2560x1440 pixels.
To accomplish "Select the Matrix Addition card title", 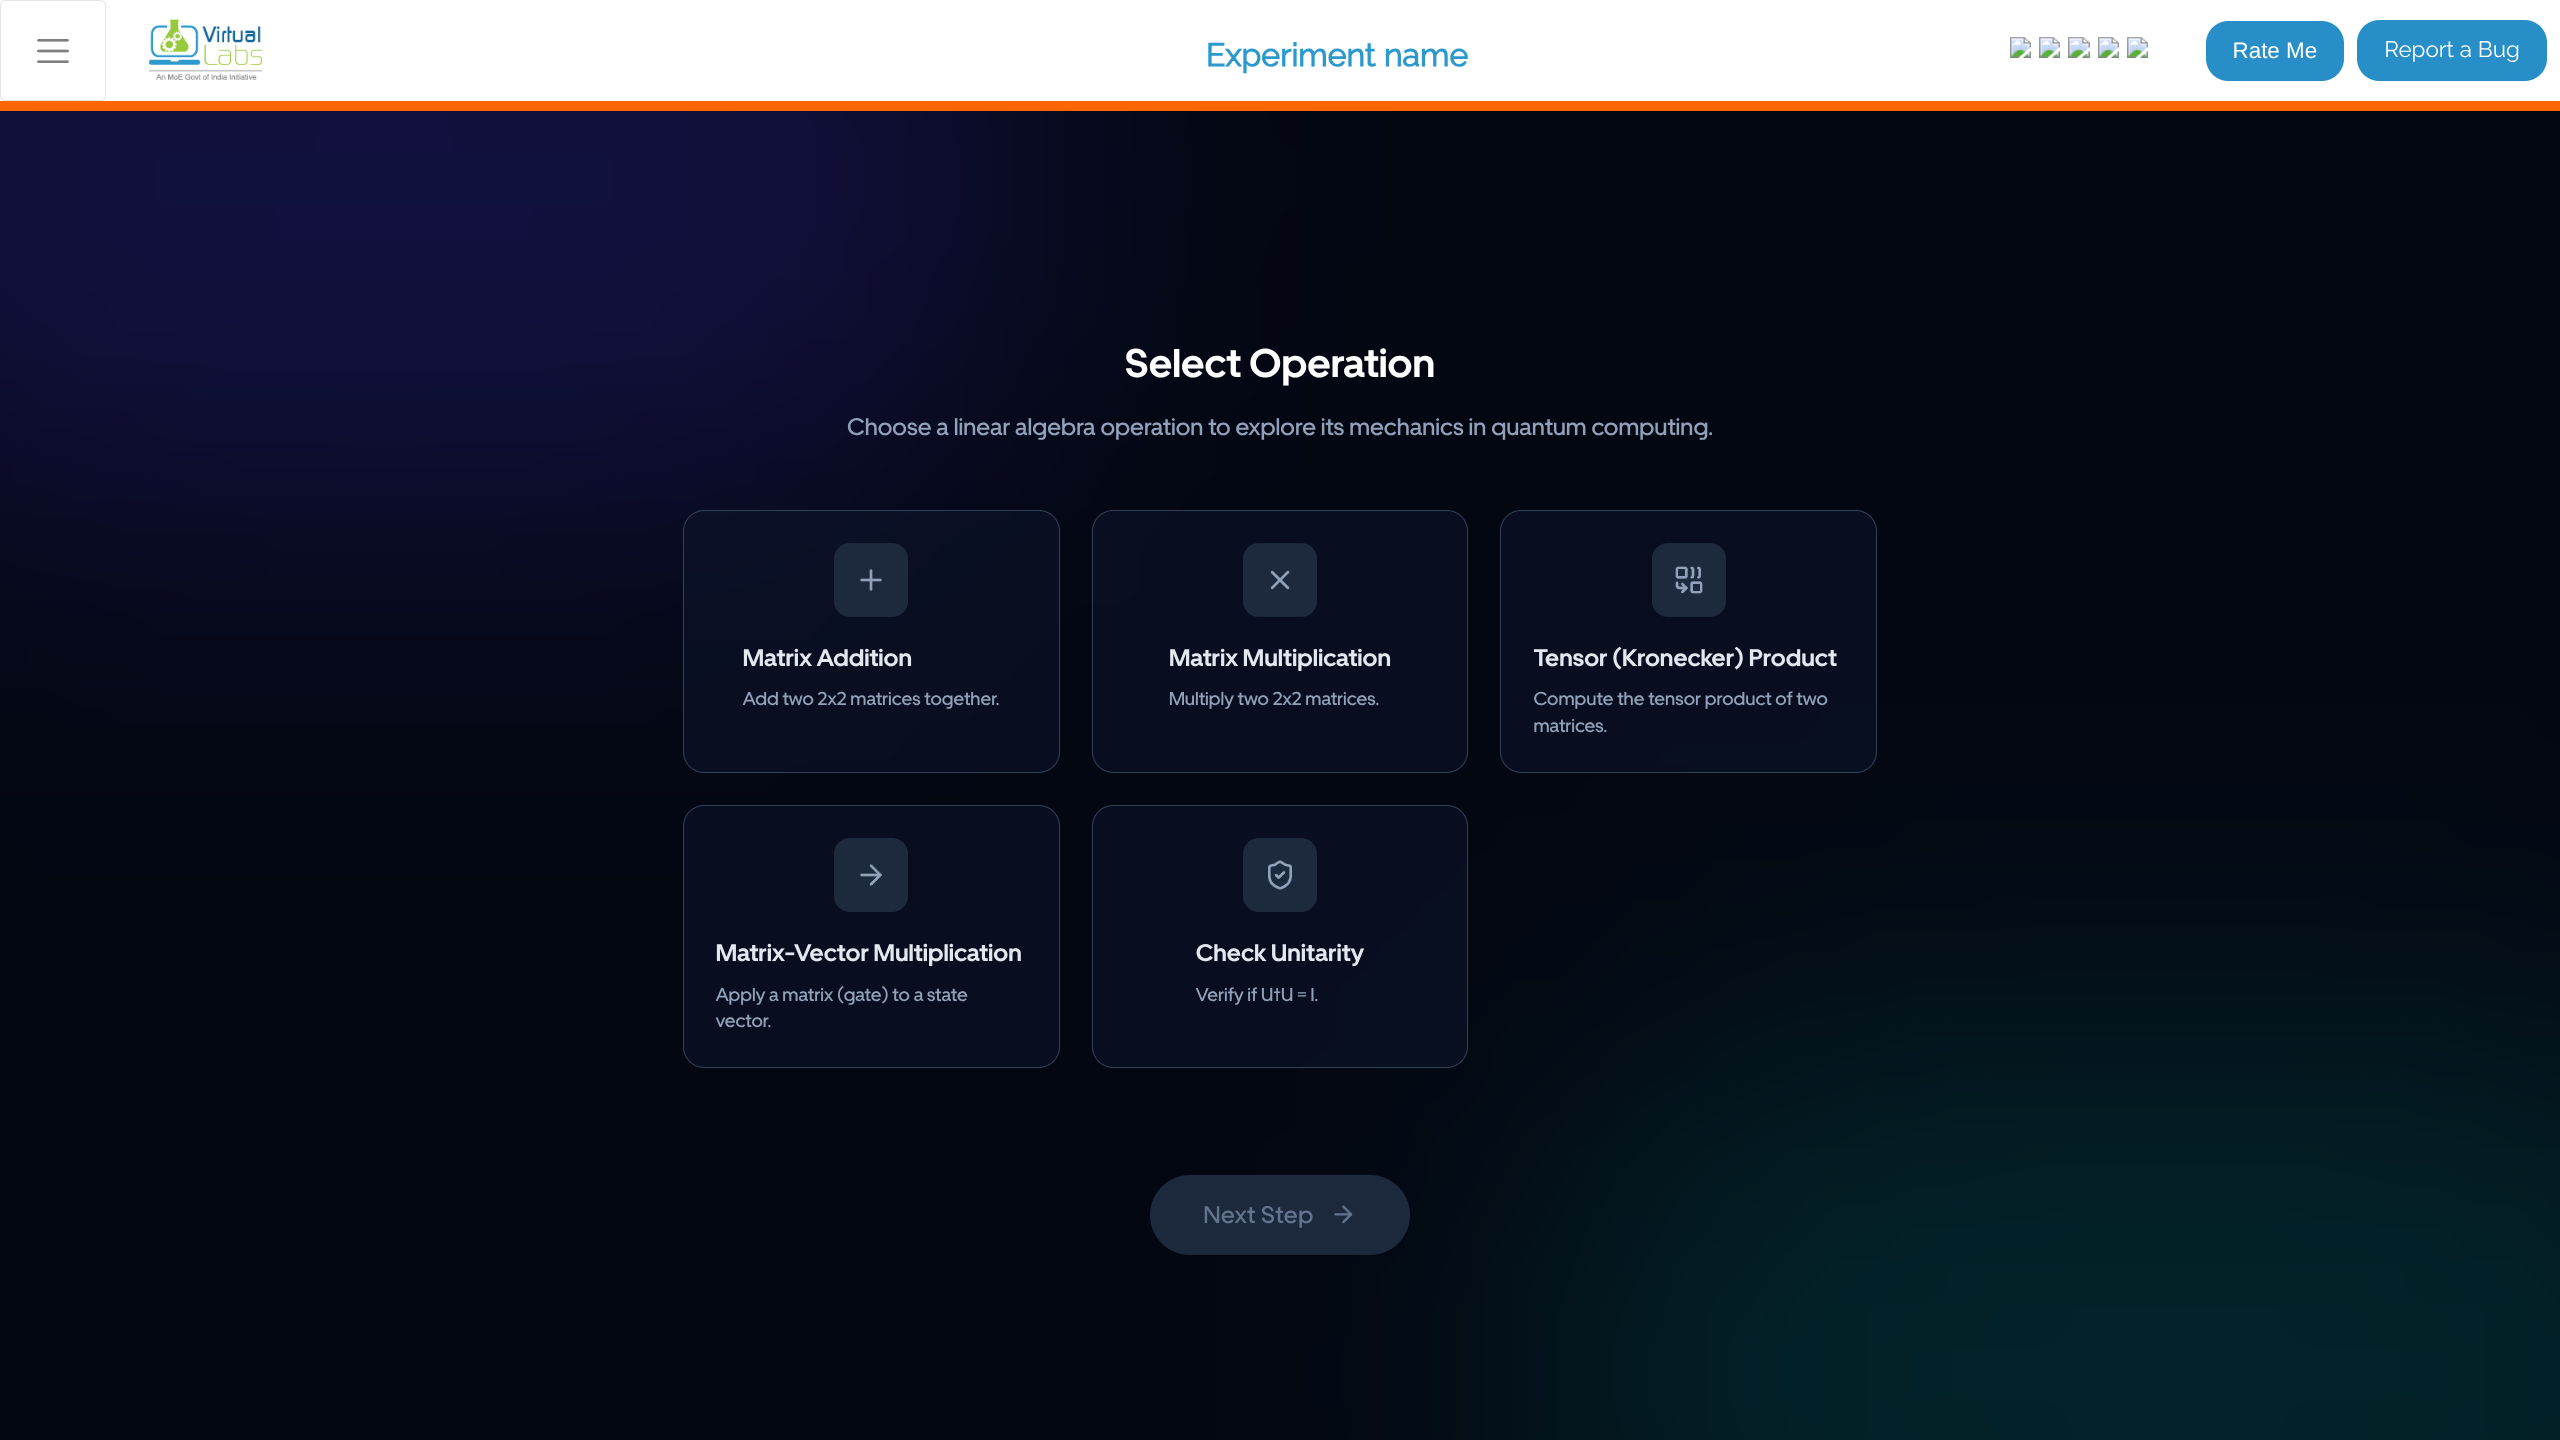I will coord(826,658).
